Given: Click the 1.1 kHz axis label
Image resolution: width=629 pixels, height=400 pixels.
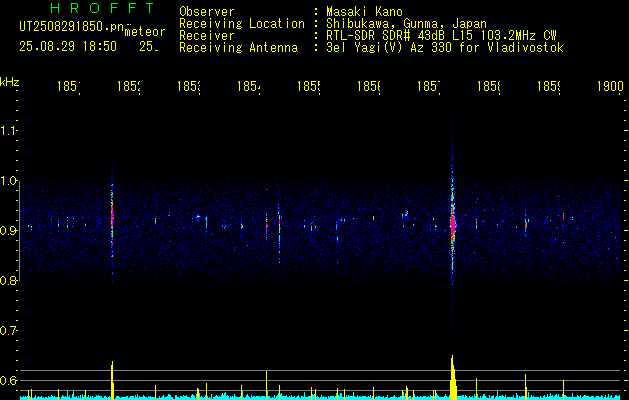Looking at the screenshot, I should [x=9, y=130].
